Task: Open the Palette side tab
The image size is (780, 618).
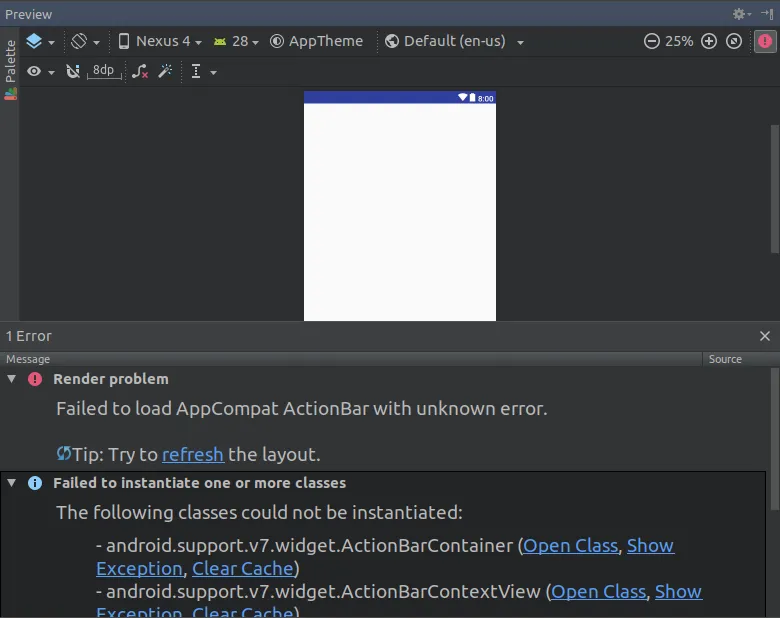Action: click(x=10, y=69)
